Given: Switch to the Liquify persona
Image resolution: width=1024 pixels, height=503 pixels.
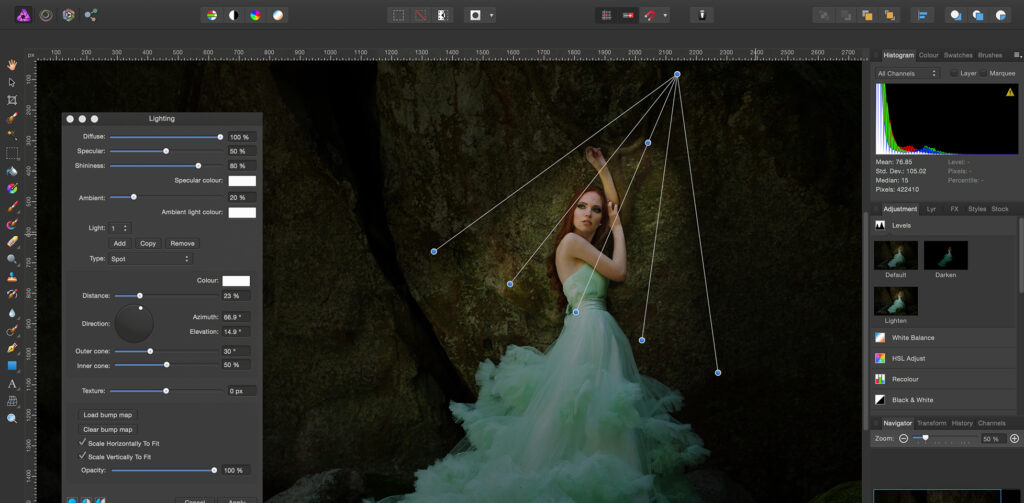Looking at the screenshot, I should pyautogui.click(x=46, y=15).
